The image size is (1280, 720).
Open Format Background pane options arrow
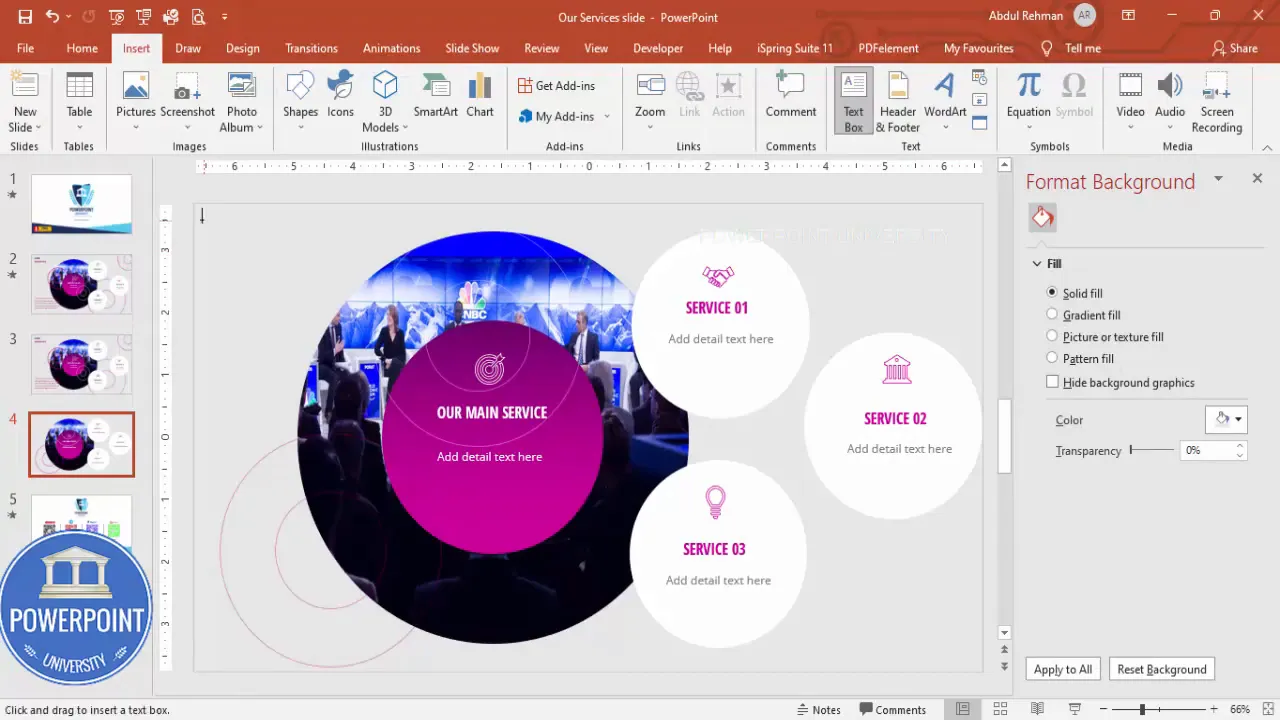click(1218, 179)
